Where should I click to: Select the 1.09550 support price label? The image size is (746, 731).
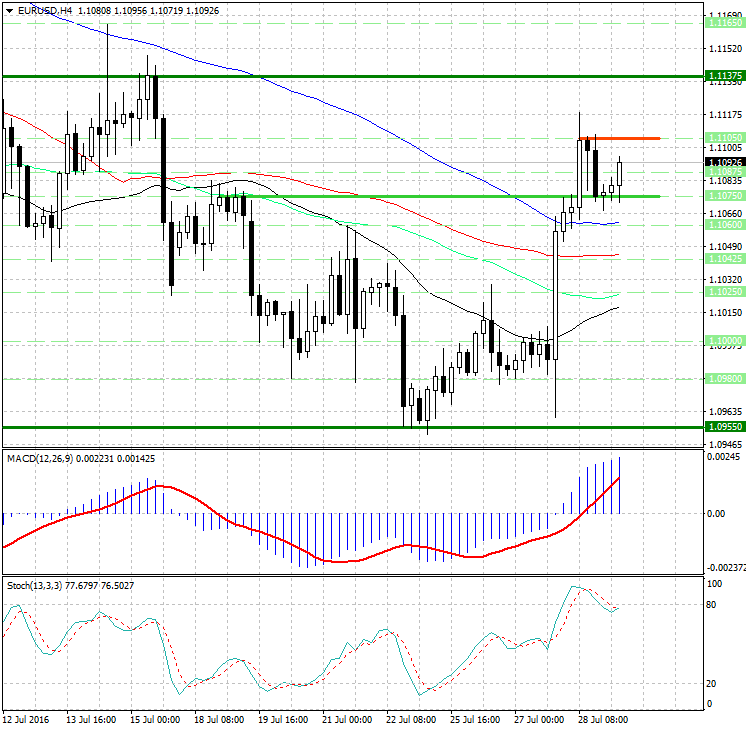(725, 427)
